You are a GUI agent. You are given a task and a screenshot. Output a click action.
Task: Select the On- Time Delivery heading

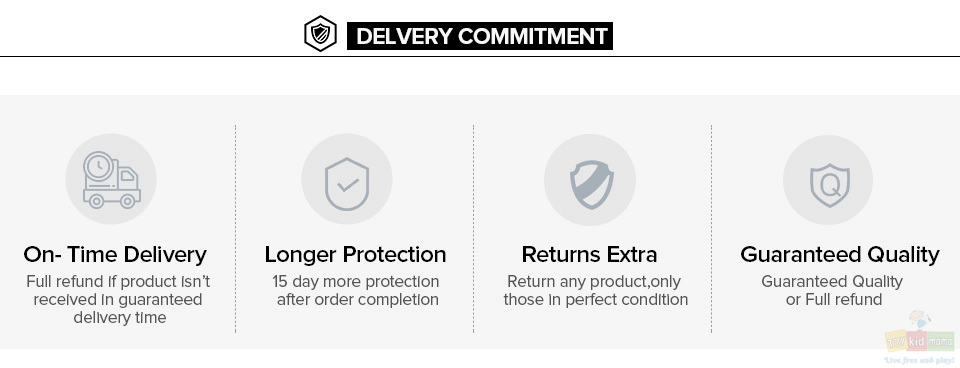(115, 254)
